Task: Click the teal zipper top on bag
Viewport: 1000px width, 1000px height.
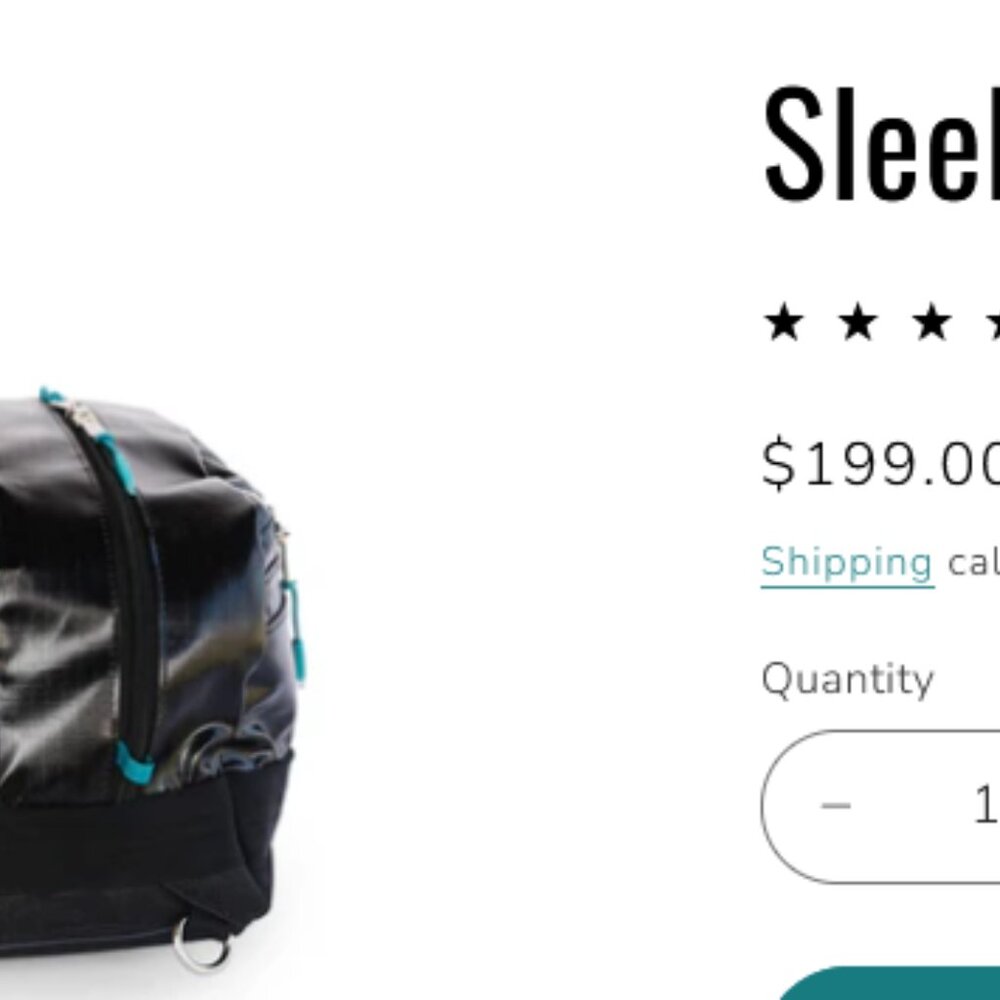Action: [52, 395]
